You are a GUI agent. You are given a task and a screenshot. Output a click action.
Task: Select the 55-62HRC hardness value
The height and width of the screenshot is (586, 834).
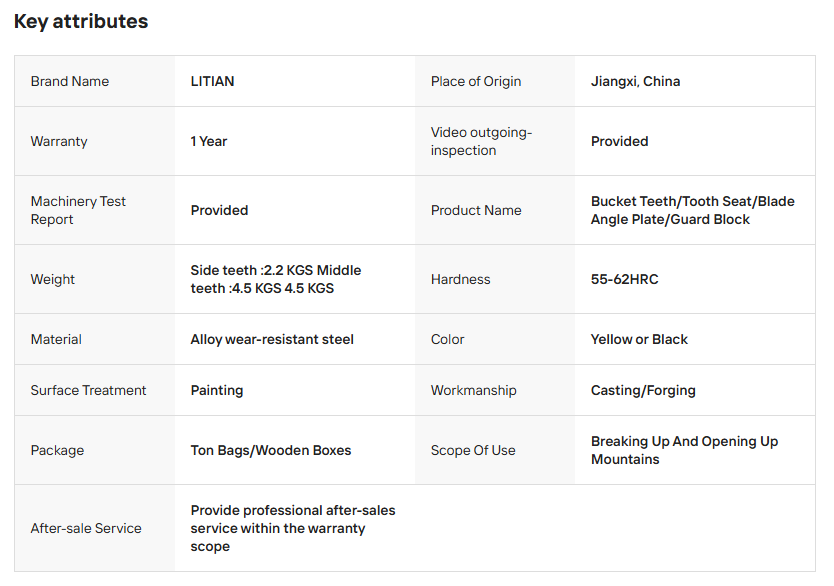tap(624, 279)
